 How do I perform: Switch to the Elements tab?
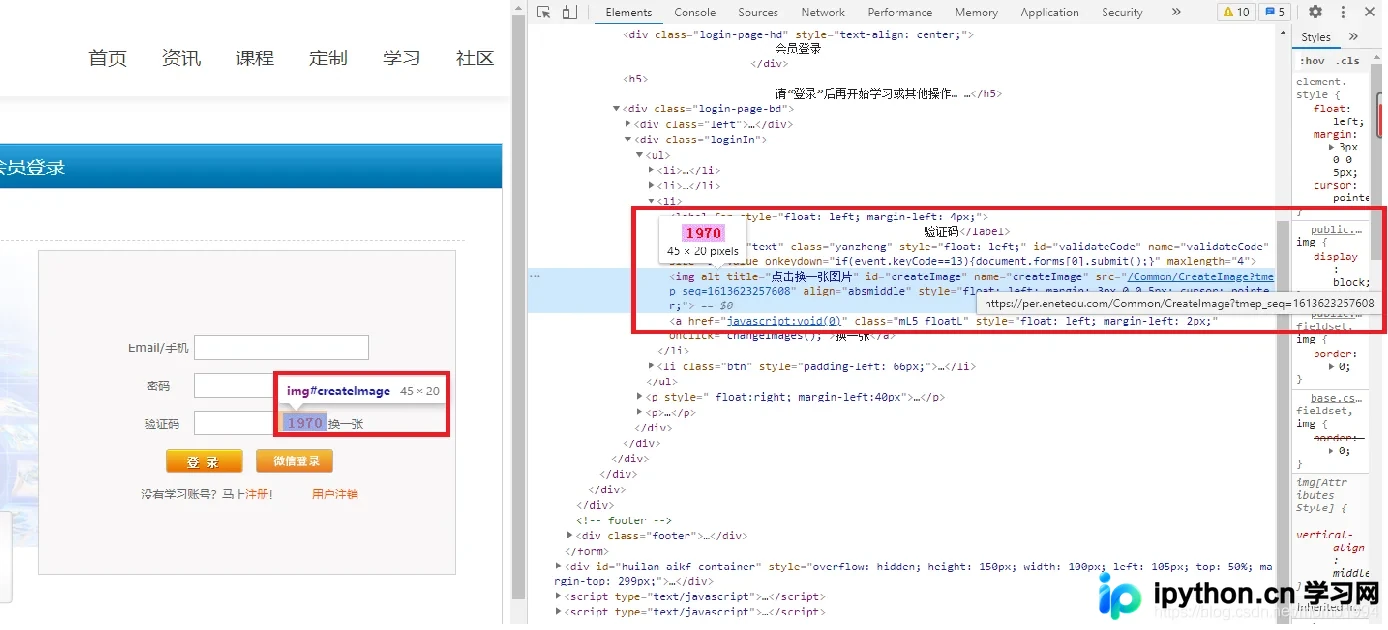tap(629, 12)
